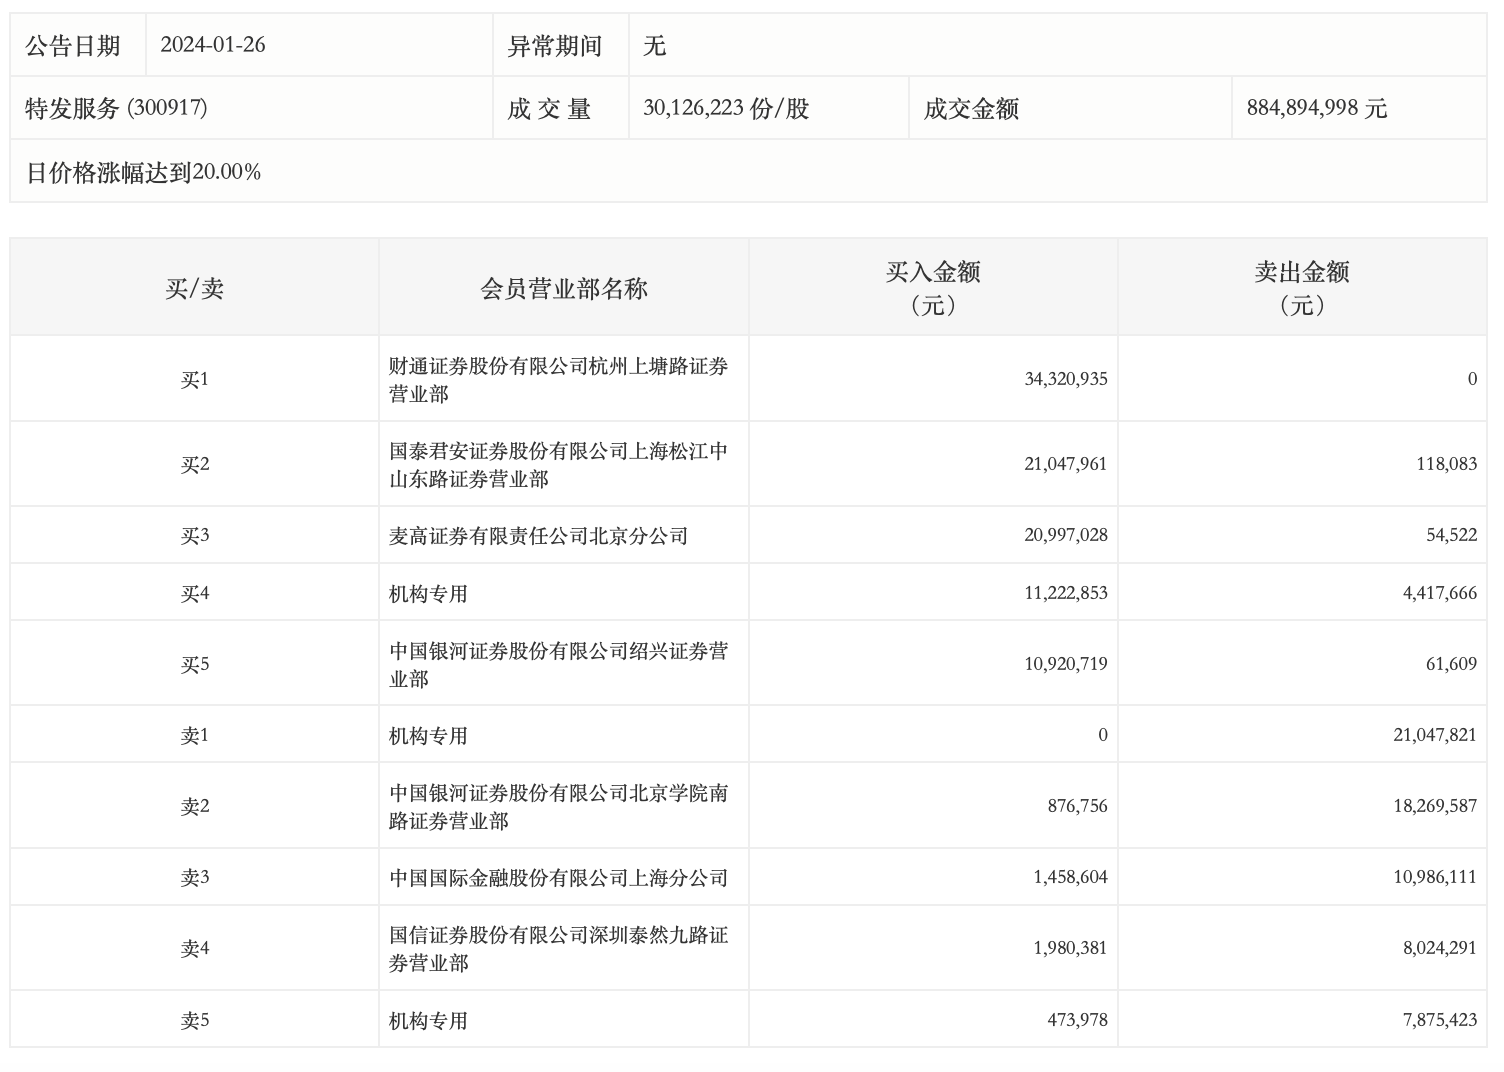Viewport: 1504px width, 1072px height.
Task: Select 中国银河证券 北京学院南路 branch name
Action: pyautogui.click(x=558, y=807)
